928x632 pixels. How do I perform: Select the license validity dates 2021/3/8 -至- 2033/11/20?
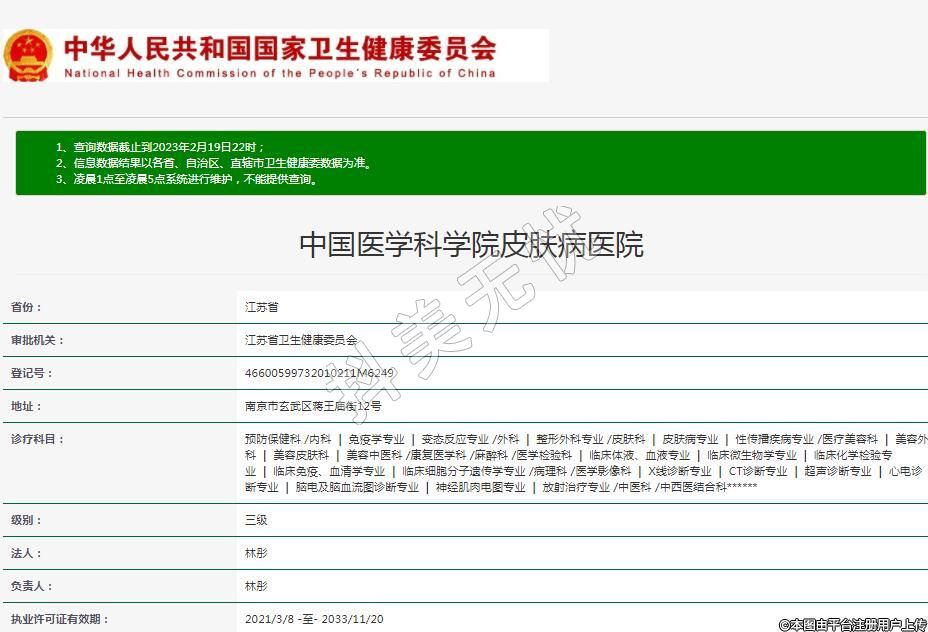[x=314, y=619]
